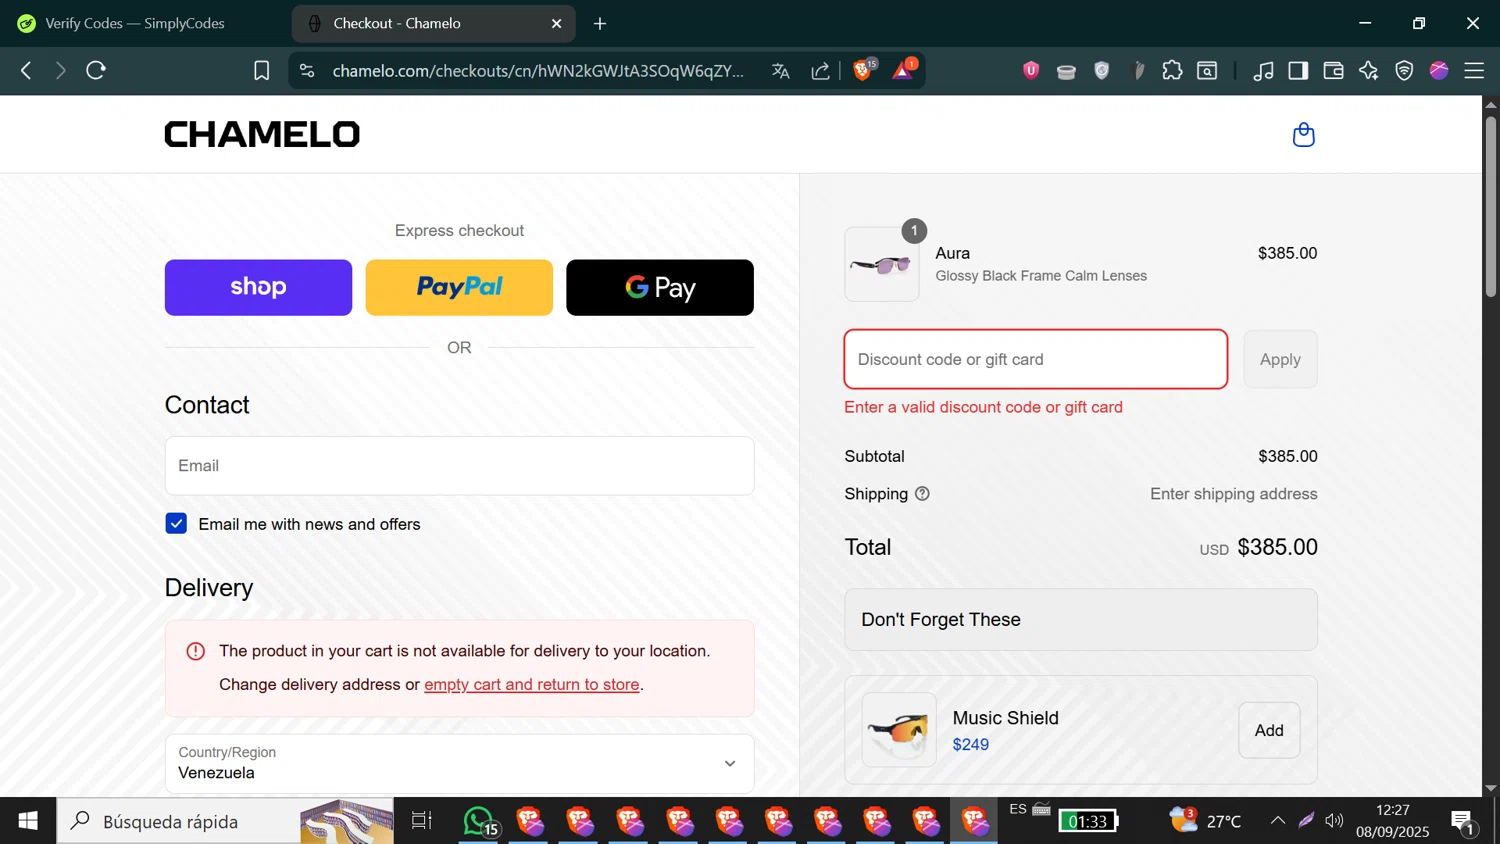The height and width of the screenshot is (844, 1500).
Task: Click empty cart and return to store link
Action: 532,685
